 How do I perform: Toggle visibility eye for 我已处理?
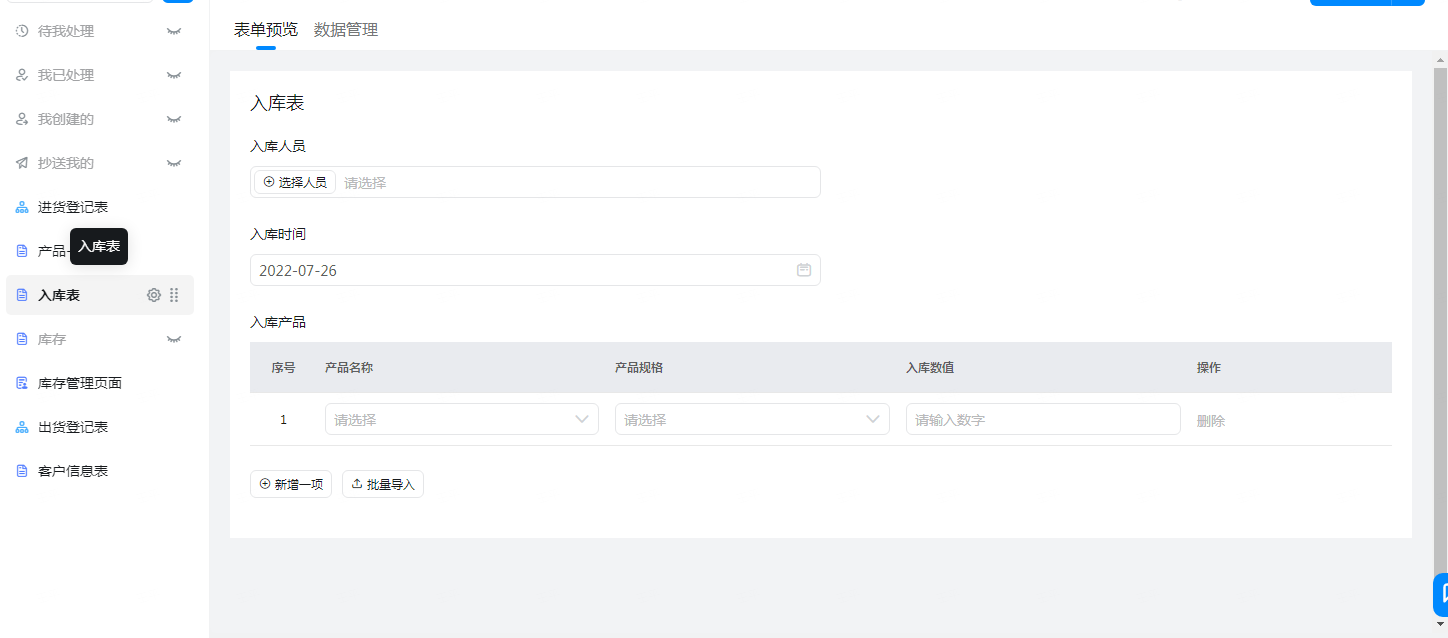tap(174, 75)
